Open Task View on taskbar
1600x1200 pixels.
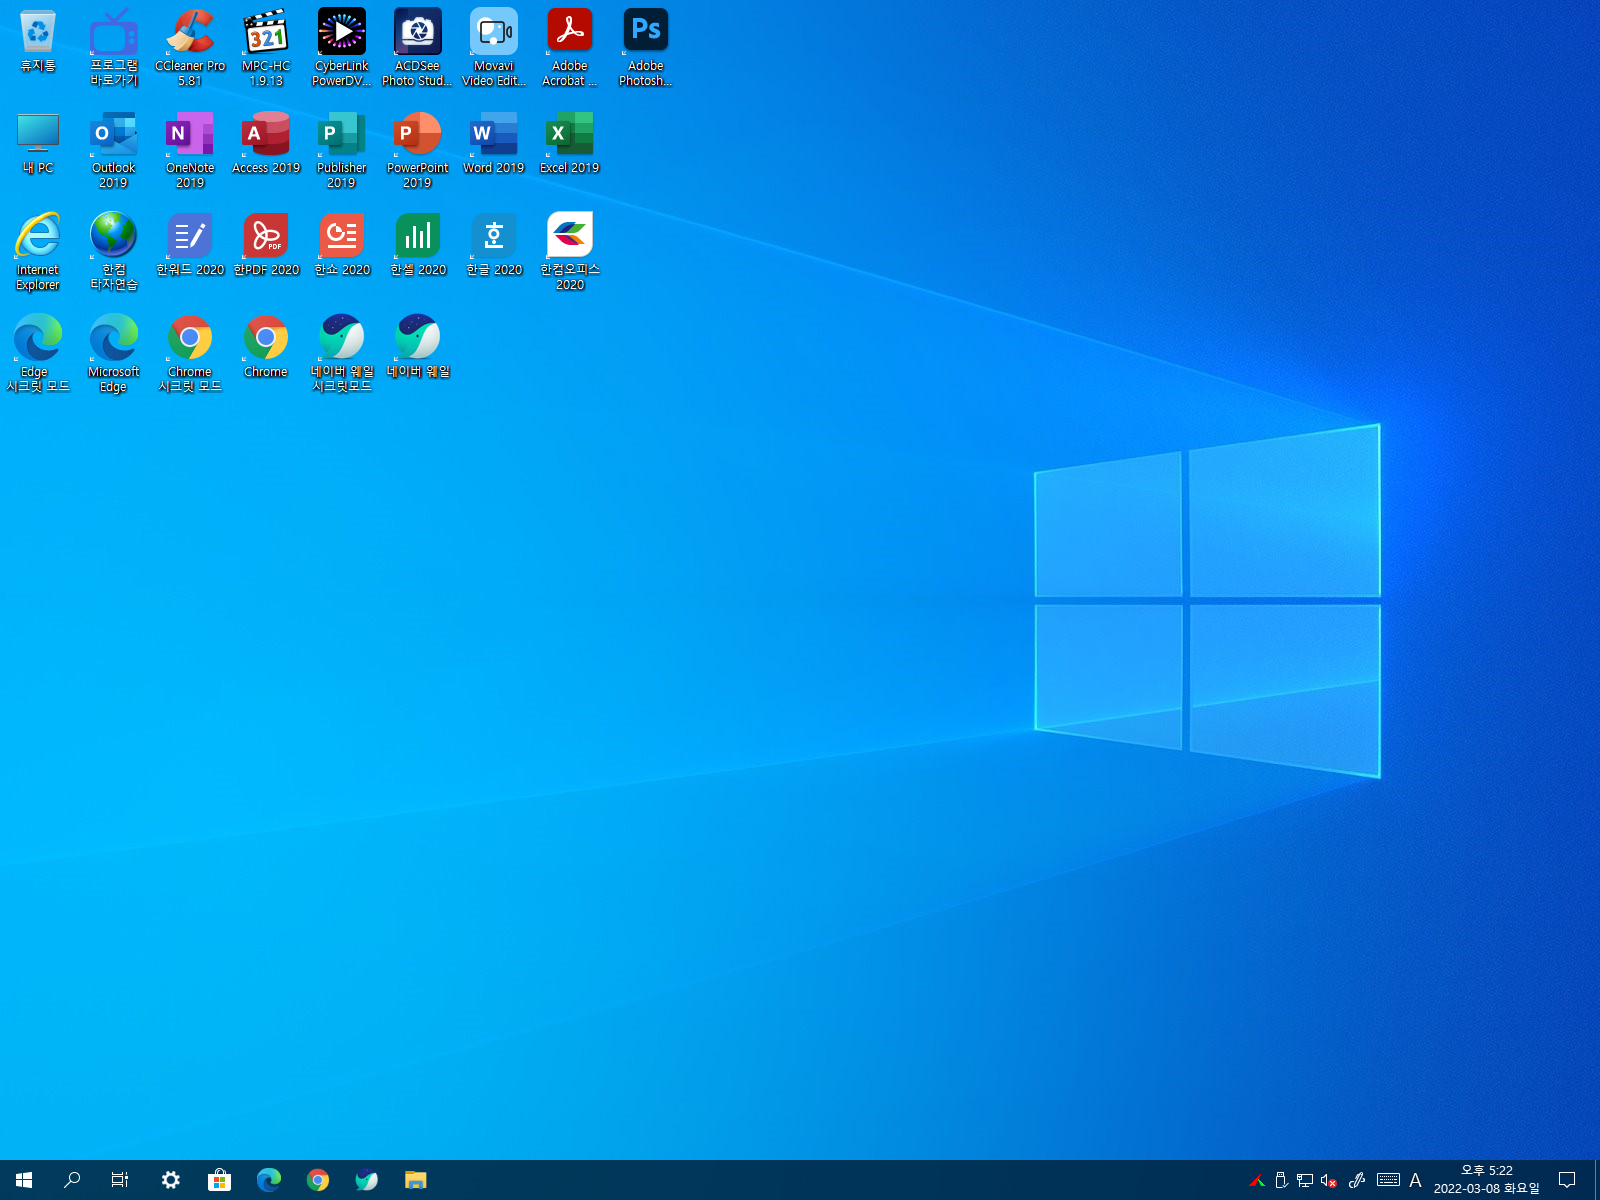(120, 1180)
